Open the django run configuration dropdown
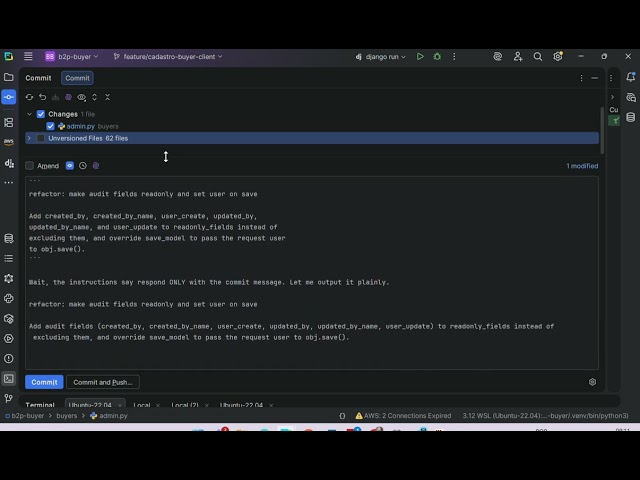Image resolution: width=640 pixels, height=480 pixels. coord(381,56)
